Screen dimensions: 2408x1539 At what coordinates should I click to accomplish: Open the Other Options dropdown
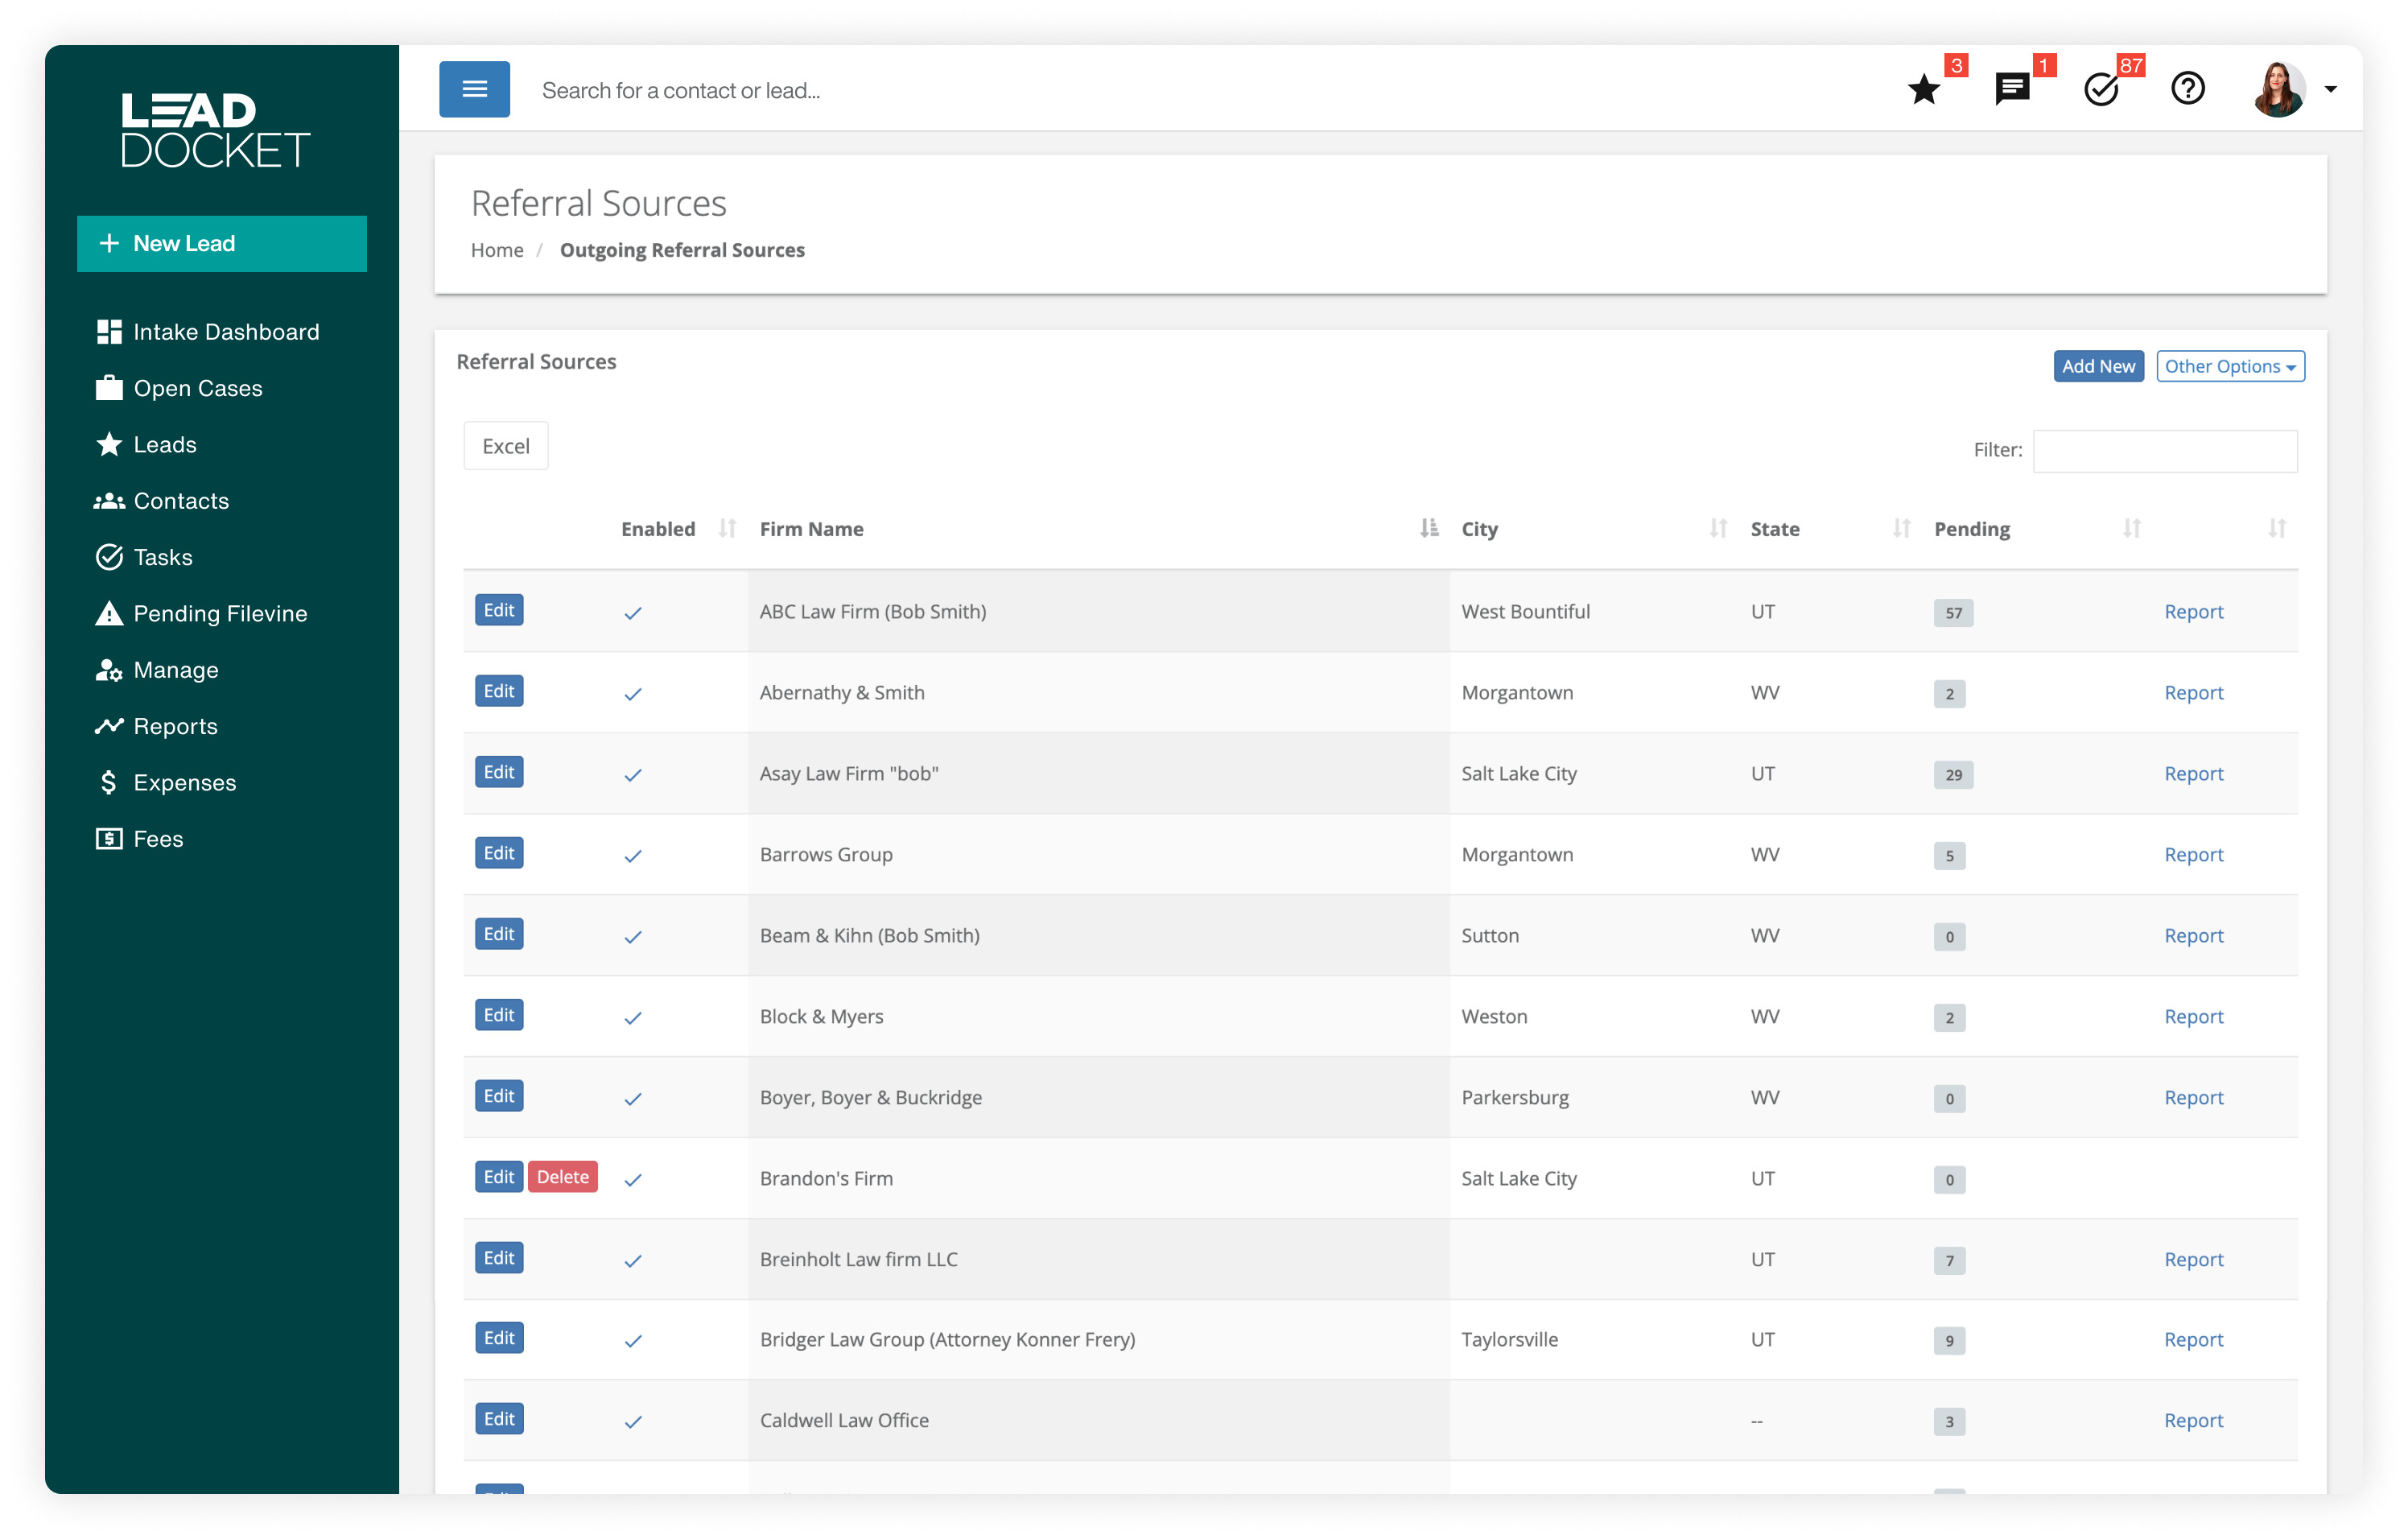pos(2230,366)
